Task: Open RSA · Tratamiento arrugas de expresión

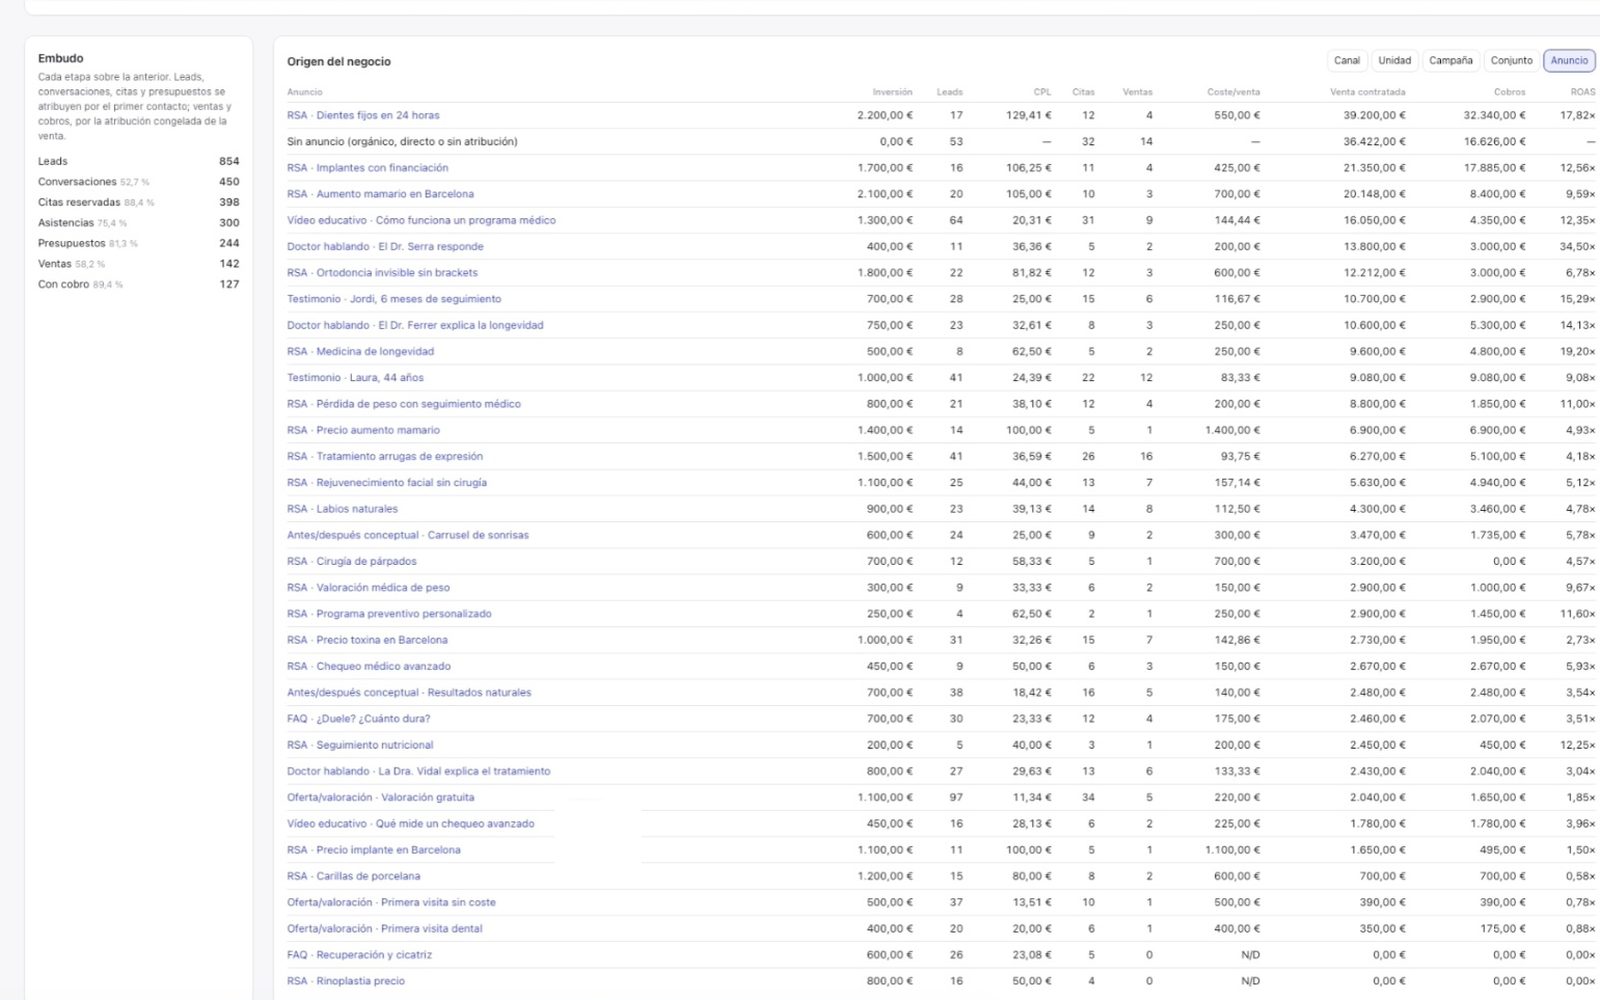Action: (385, 456)
